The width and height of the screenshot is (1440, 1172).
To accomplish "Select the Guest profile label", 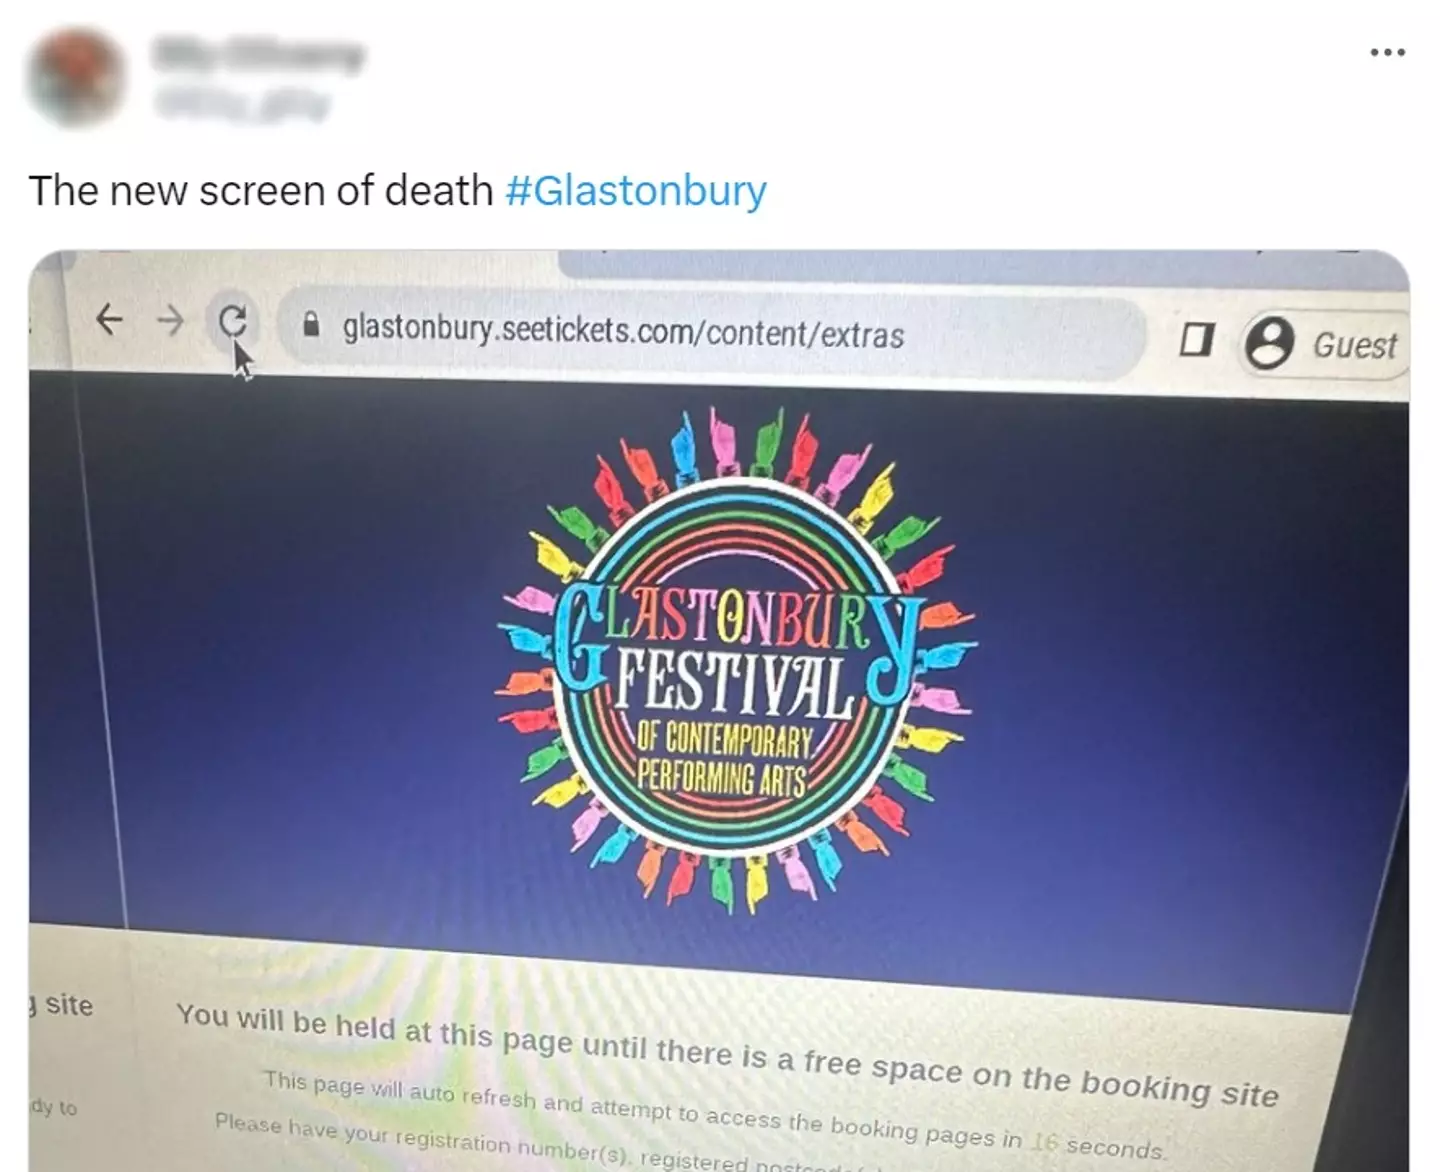I will point(1354,346).
